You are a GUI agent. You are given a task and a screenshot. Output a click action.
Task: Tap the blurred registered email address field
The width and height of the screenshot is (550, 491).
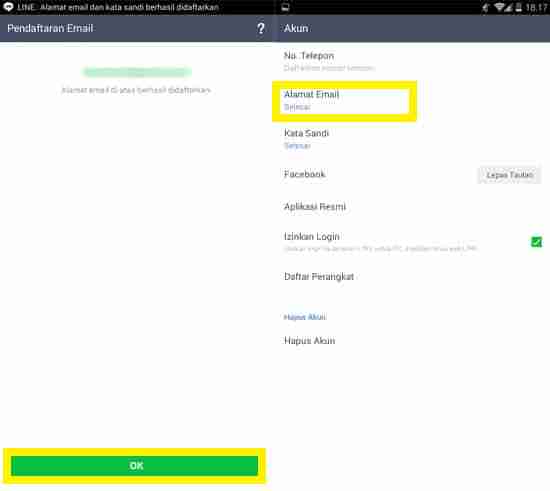(137, 72)
